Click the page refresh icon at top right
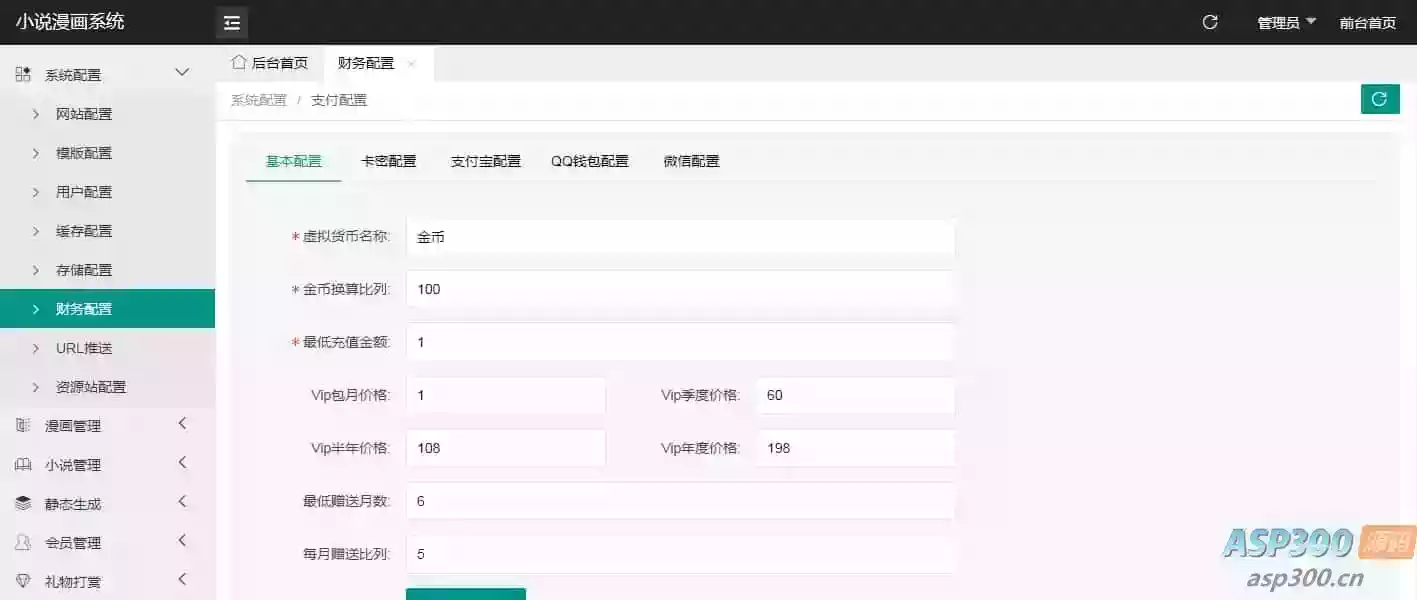 point(1210,21)
